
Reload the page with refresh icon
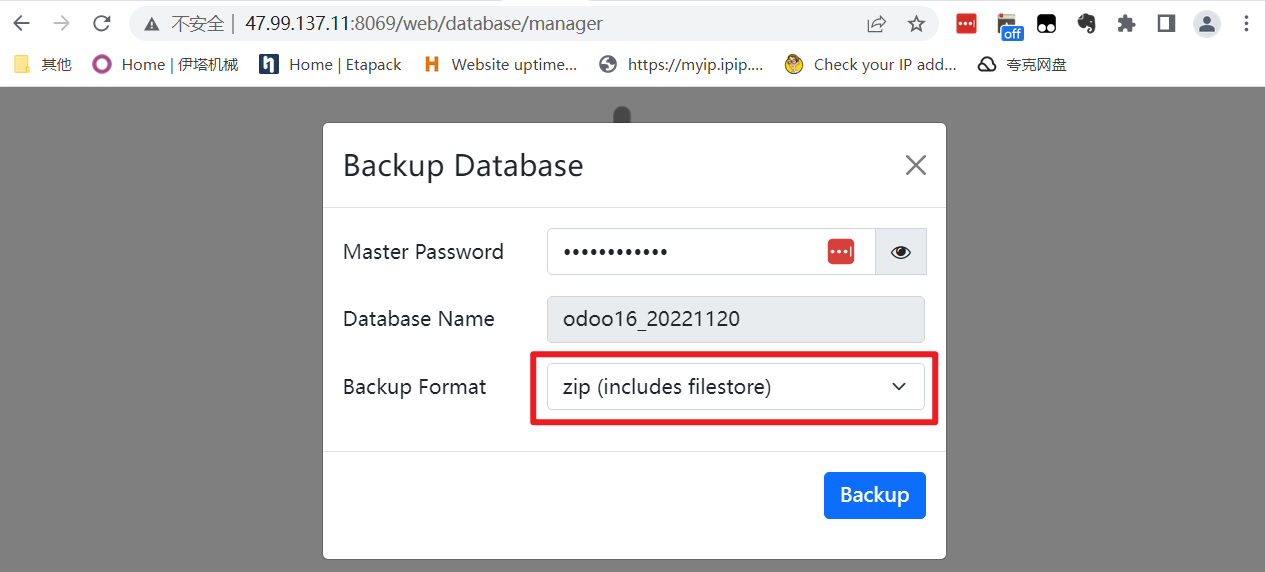[101, 23]
